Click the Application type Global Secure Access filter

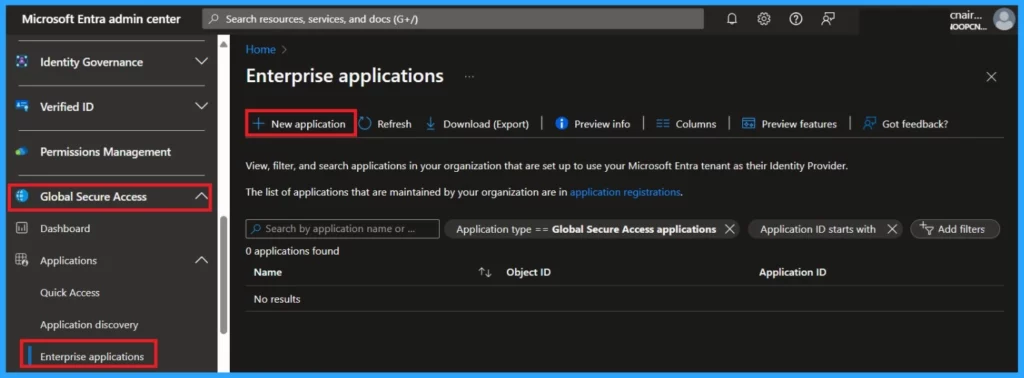point(586,229)
